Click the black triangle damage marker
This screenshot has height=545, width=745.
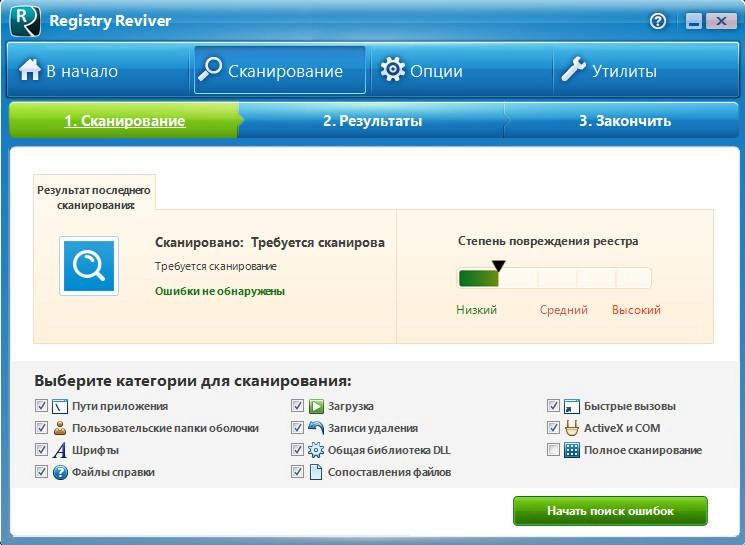point(498,266)
